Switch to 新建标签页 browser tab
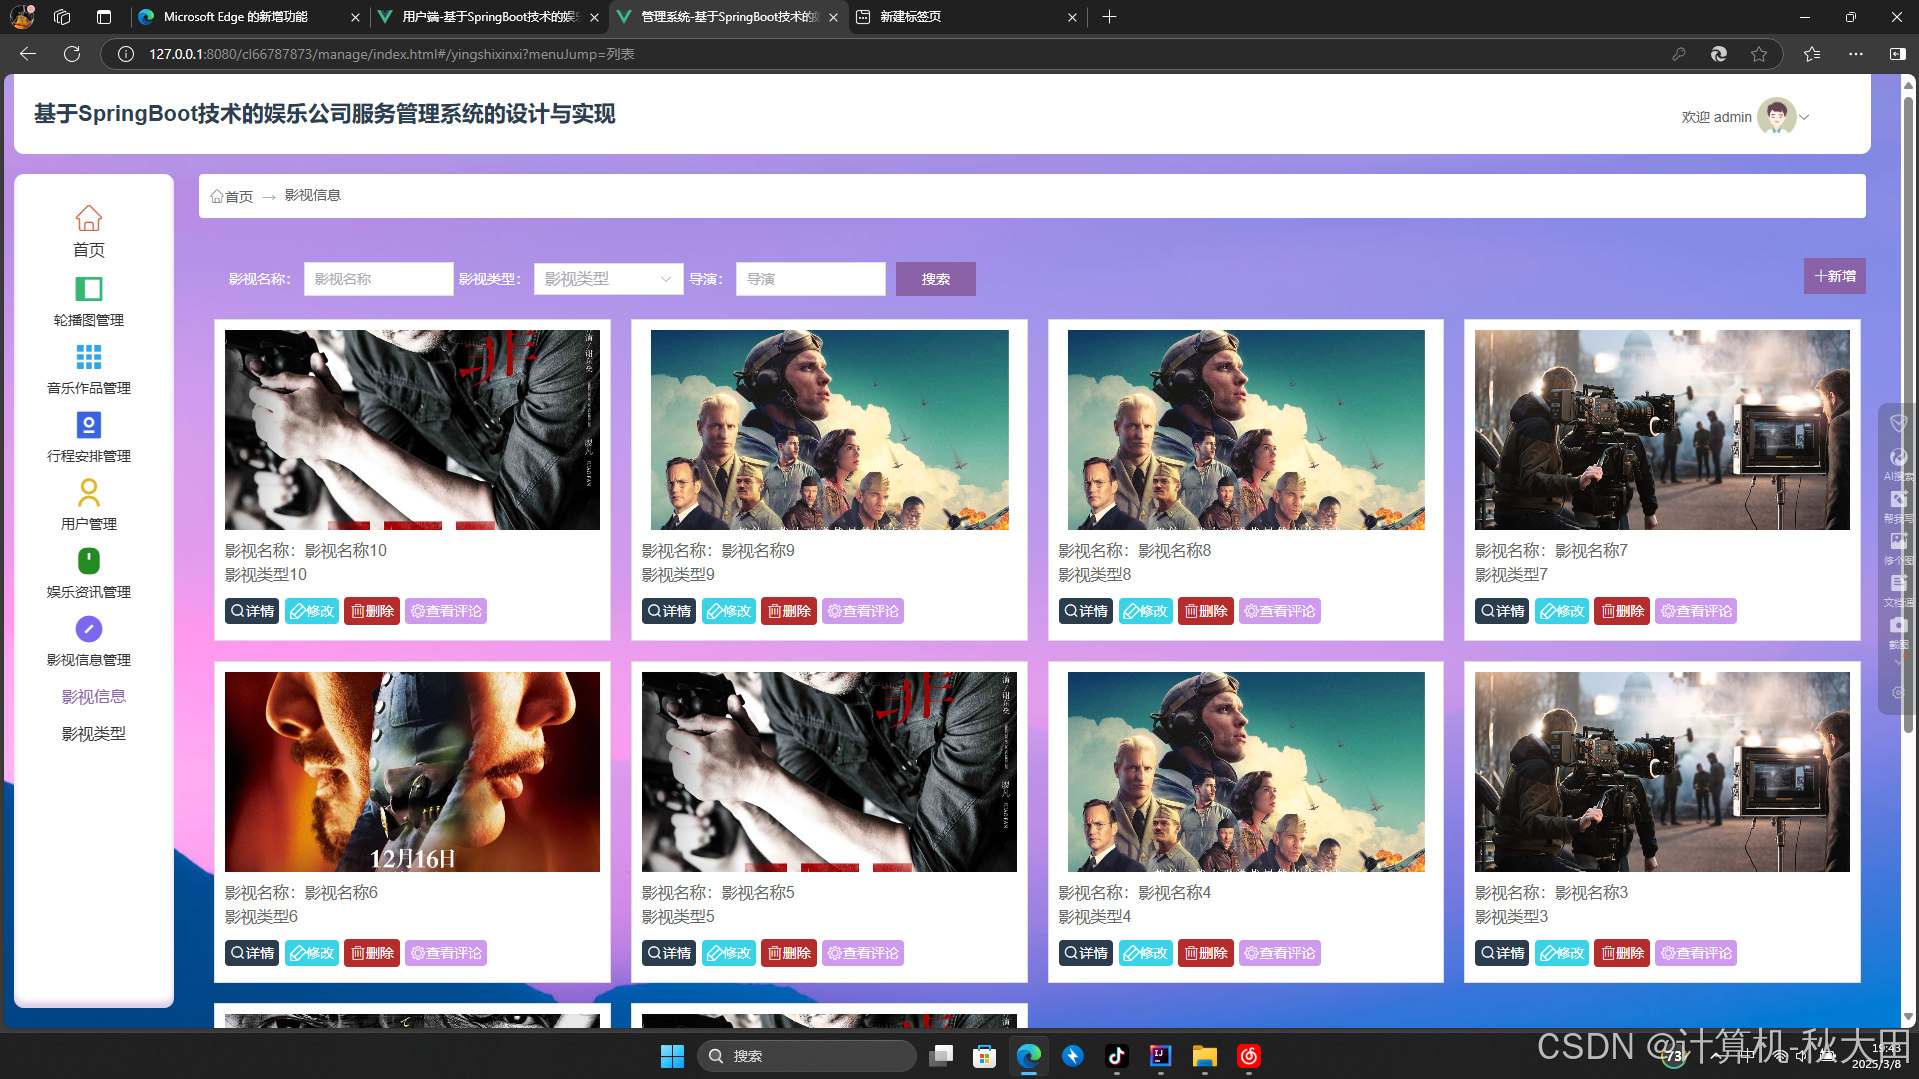Image resolution: width=1919 pixels, height=1079 pixels. coord(966,17)
